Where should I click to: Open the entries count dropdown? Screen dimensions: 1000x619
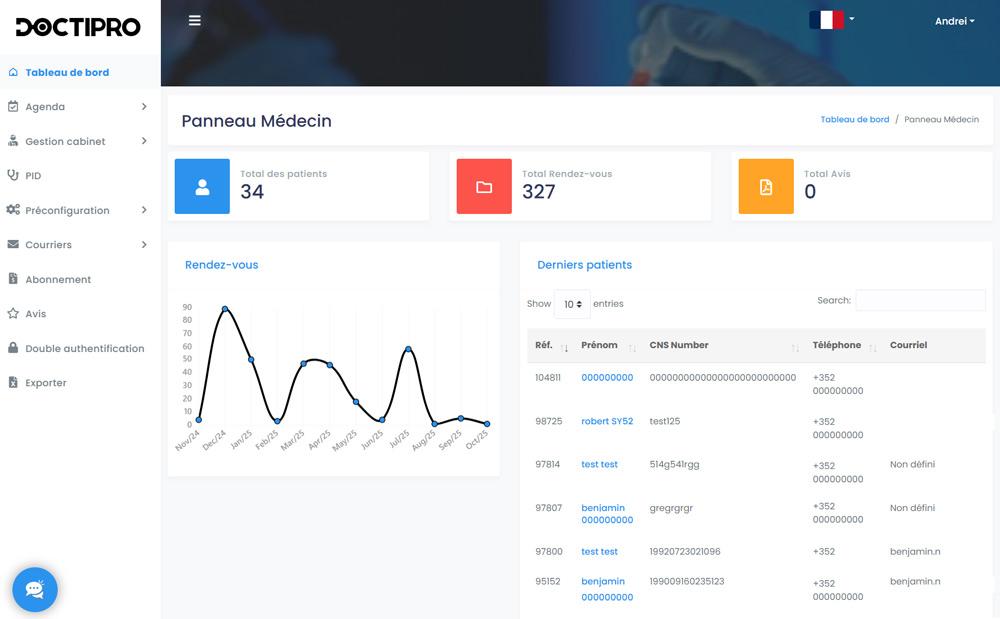pos(572,304)
